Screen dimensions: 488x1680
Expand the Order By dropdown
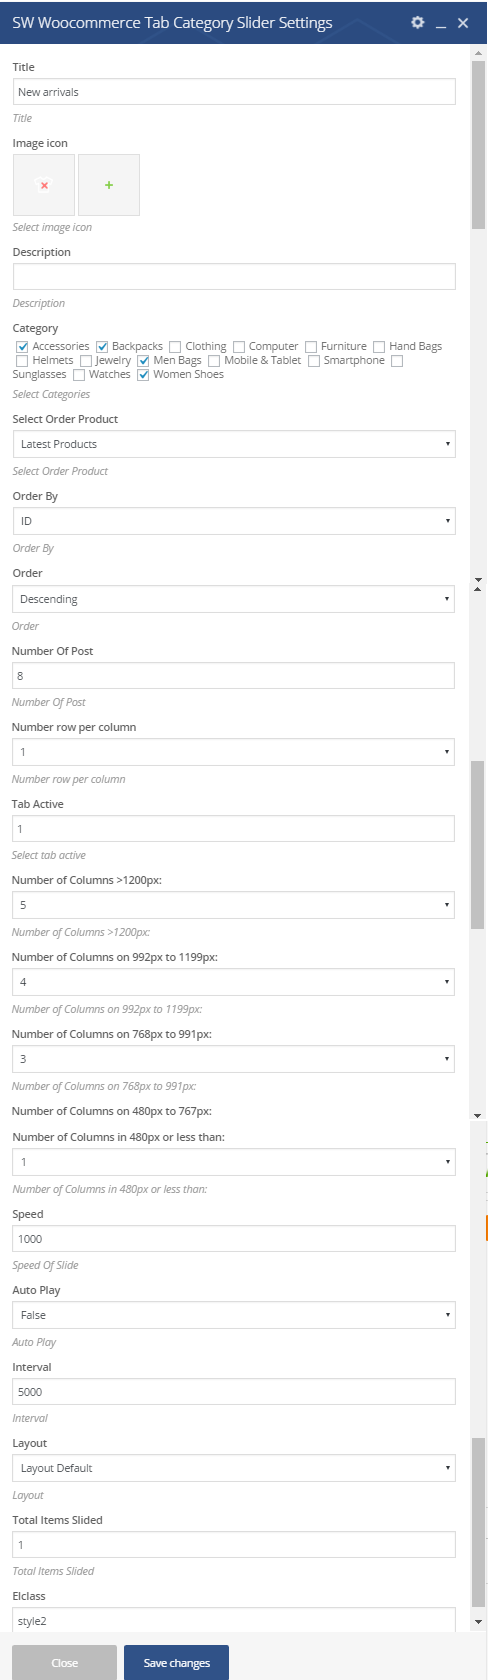pos(234,521)
